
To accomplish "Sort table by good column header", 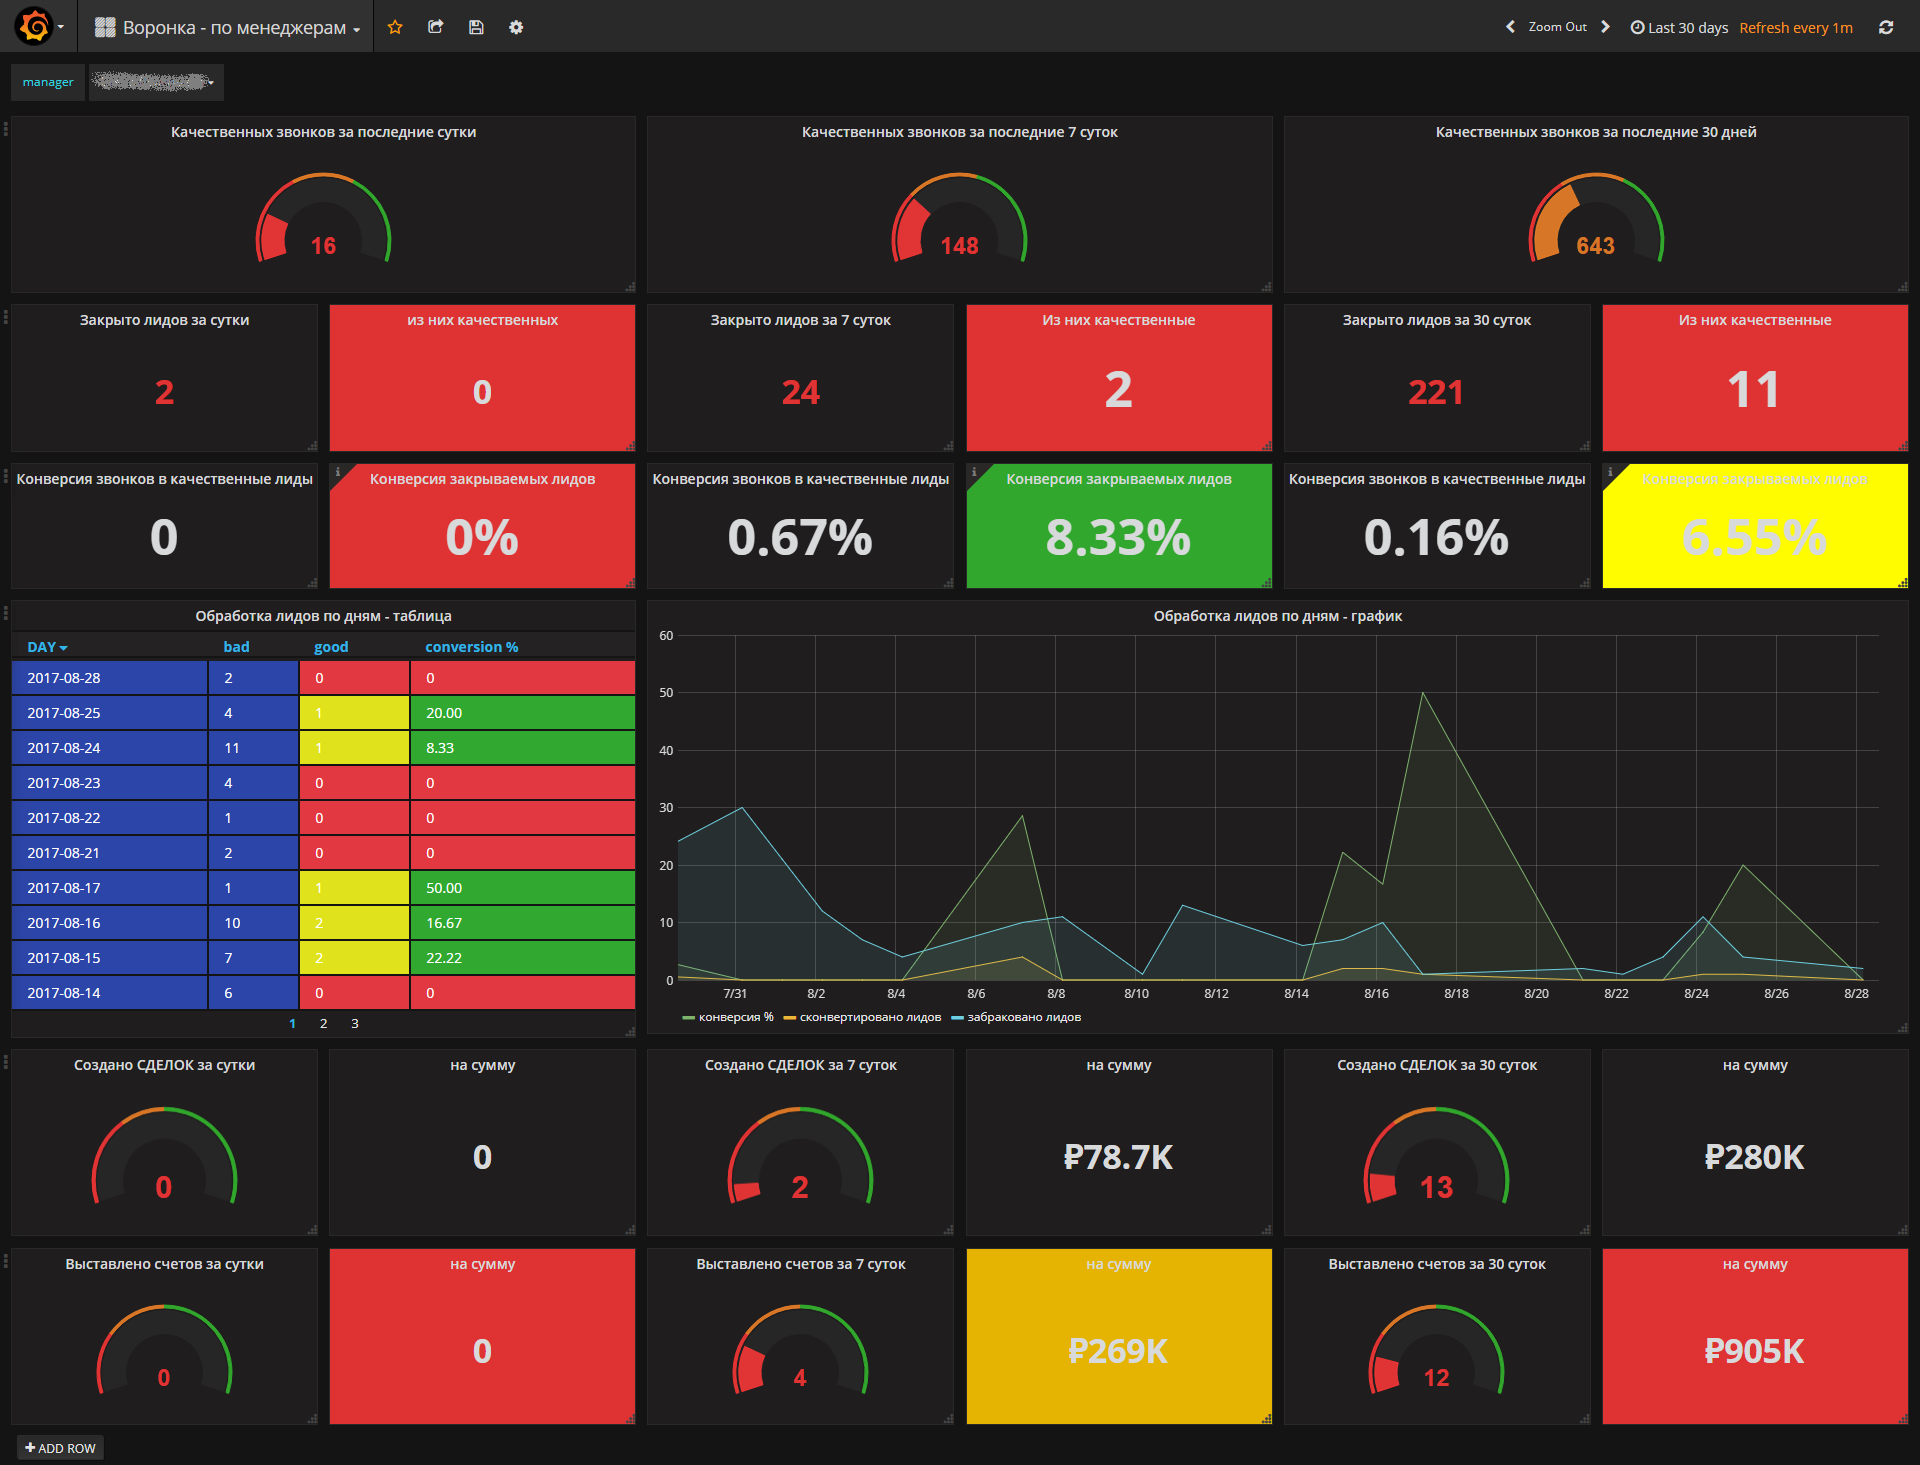I will (x=331, y=647).
